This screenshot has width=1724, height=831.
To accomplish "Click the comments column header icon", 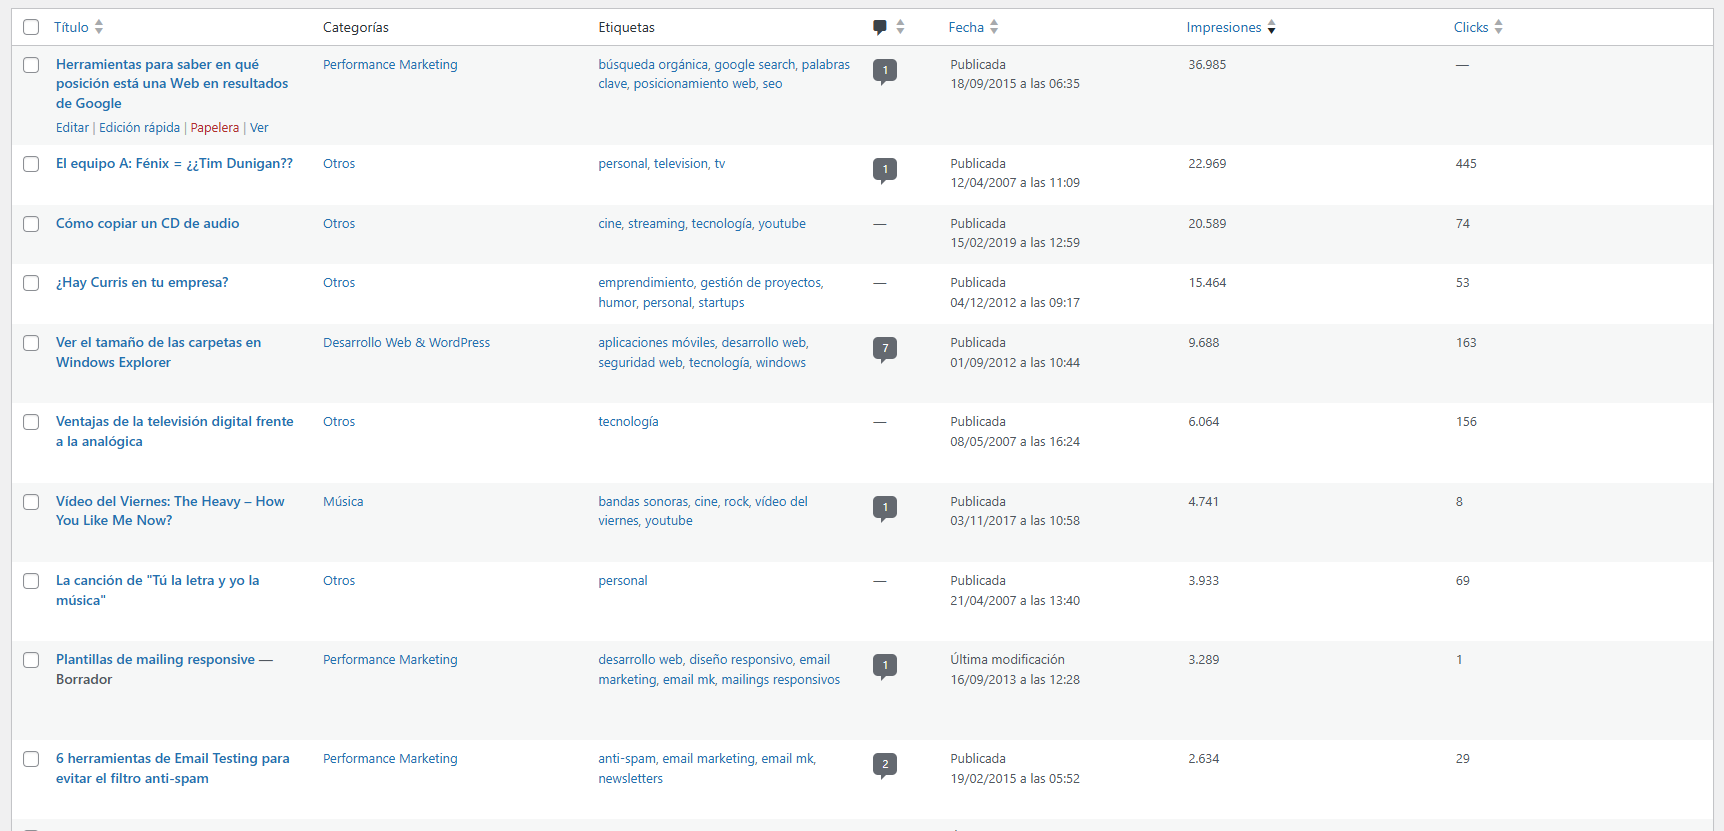I will pos(880,28).
